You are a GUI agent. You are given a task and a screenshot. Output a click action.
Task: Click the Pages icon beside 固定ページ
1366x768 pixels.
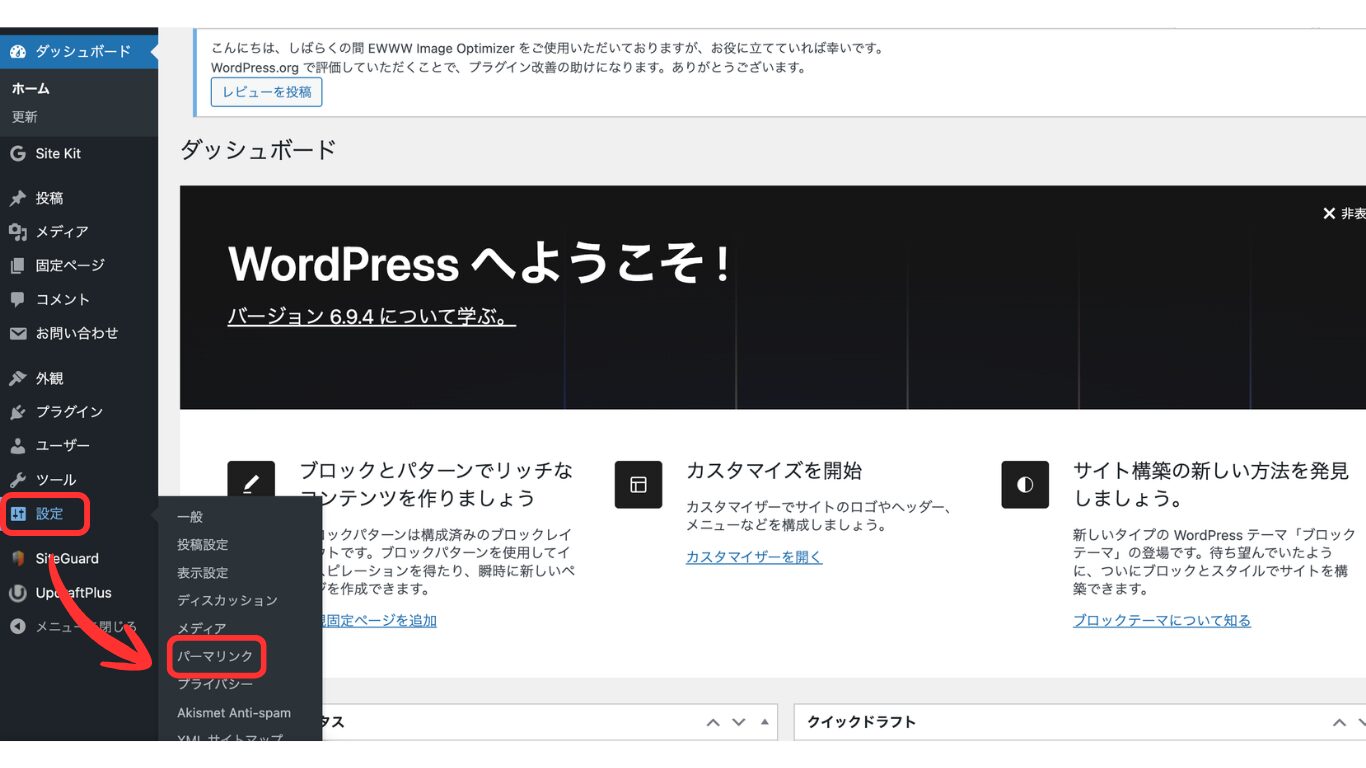tap(17, 266)
